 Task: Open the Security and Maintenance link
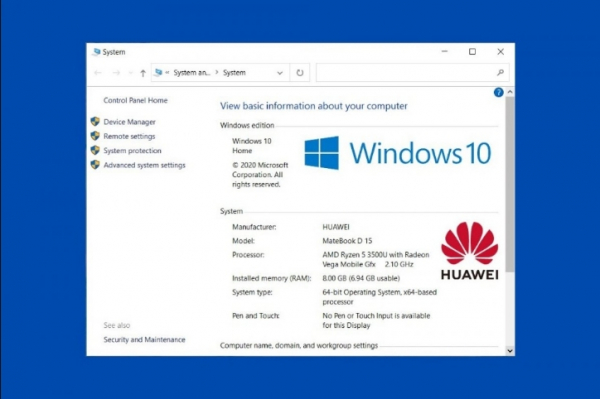click(x=144, y=340)
